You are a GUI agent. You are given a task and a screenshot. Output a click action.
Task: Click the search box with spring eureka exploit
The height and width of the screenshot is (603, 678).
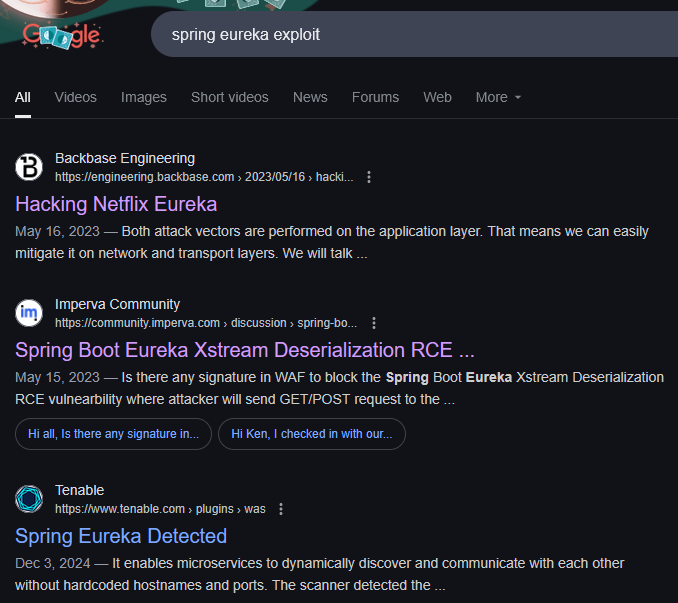[400, 35]
